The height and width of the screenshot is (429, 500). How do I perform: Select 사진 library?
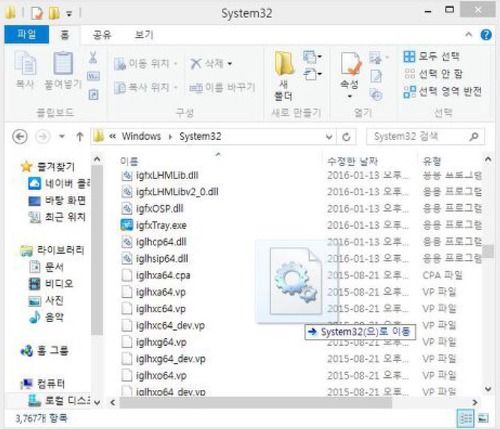click(x=46, y=300)
